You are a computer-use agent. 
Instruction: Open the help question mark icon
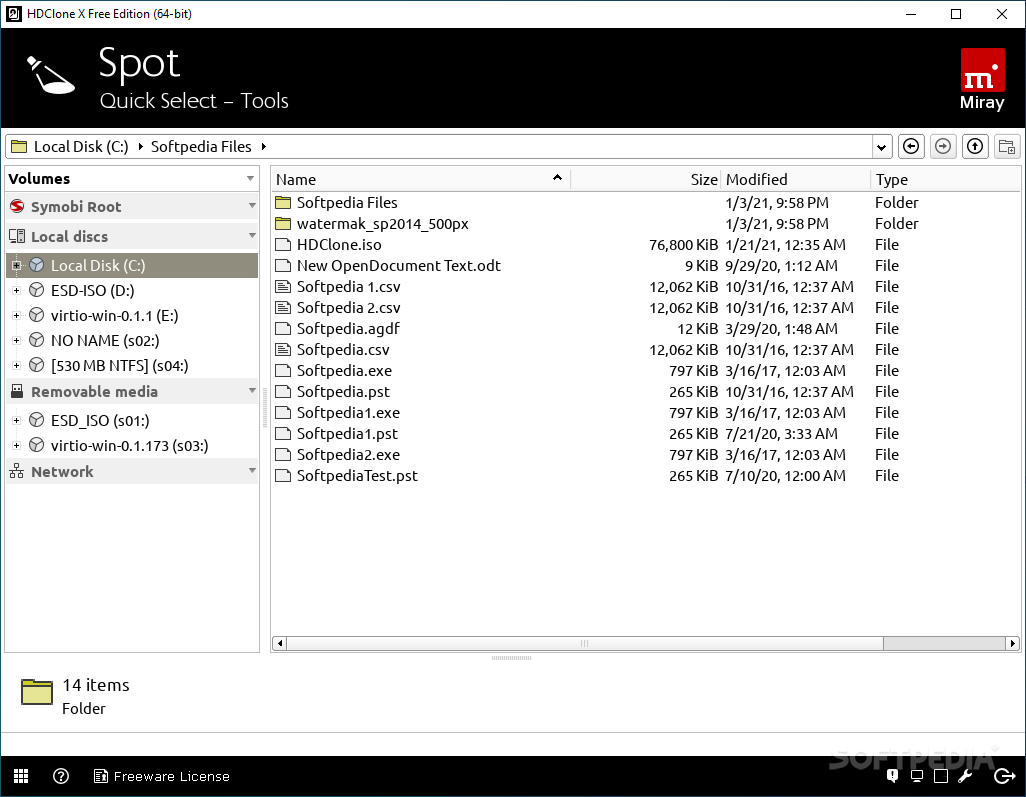[x=61, y=776]
